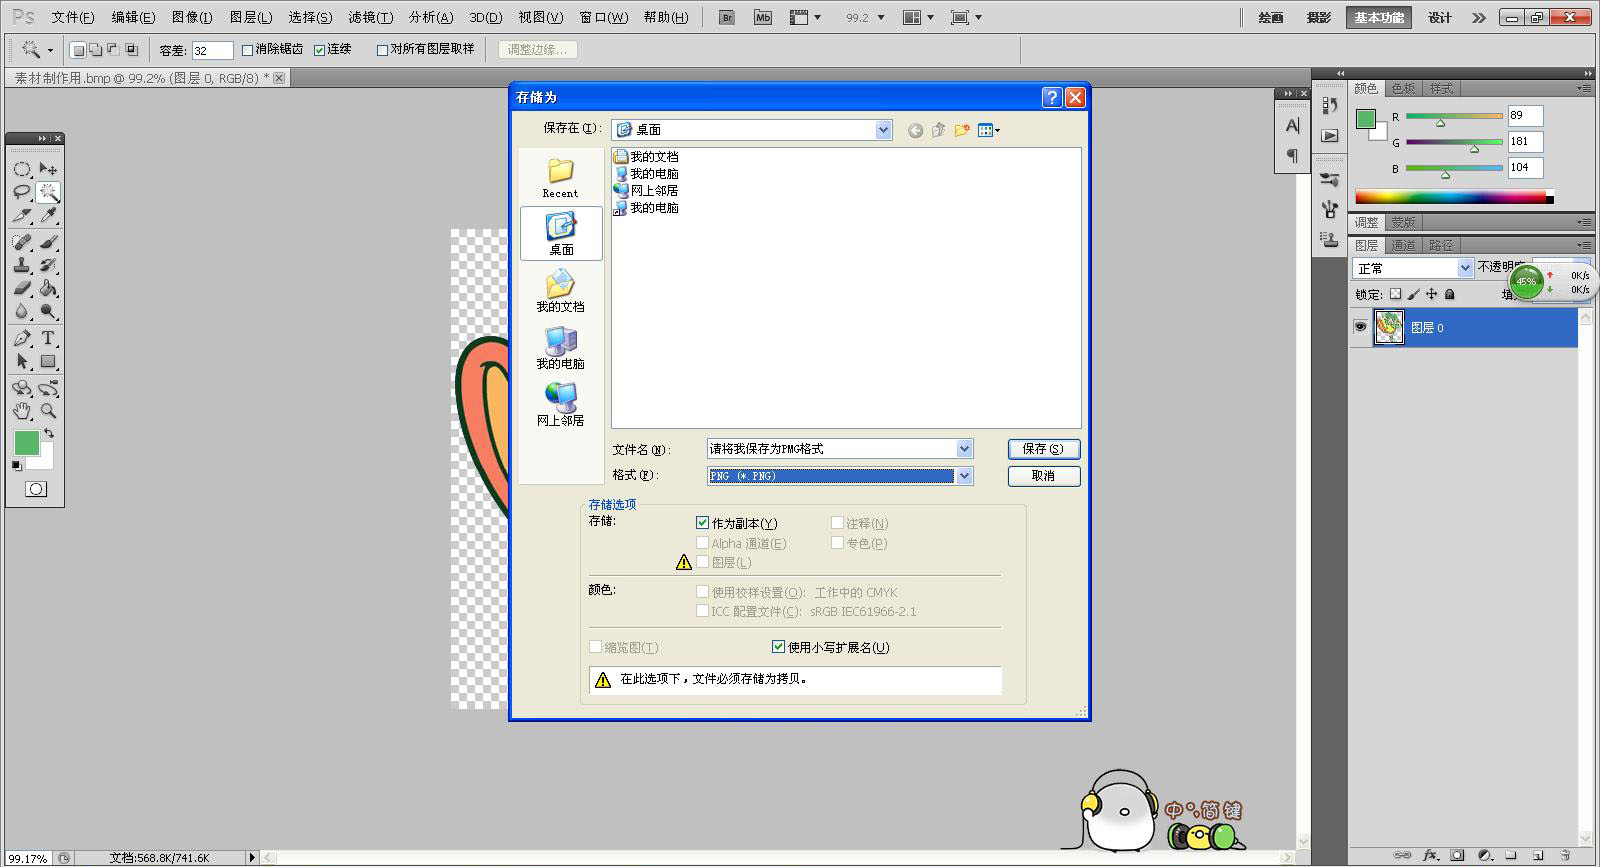The width and height of the screenshot is (1600, 867).
Task: Create a new folder in the save dialog
Action: point(962,130)
